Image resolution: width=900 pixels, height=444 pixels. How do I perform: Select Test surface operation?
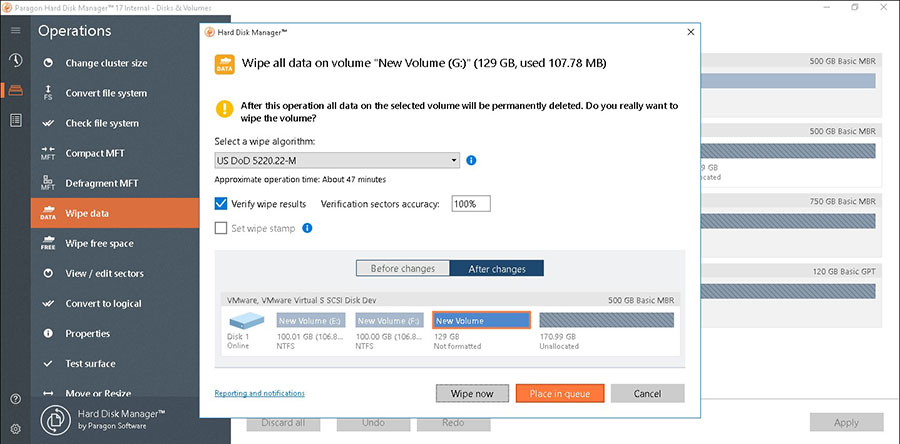tap(115, 364)
